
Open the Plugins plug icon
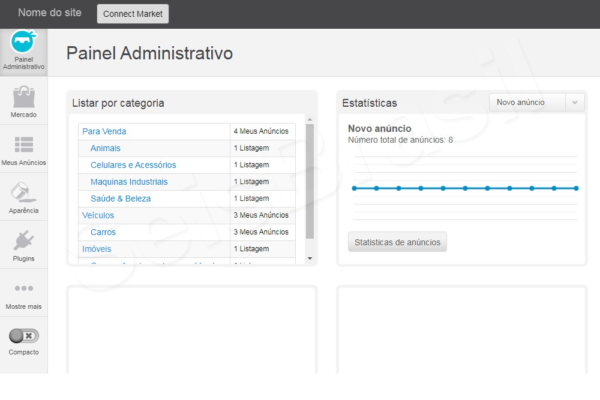tap(23, 241)
